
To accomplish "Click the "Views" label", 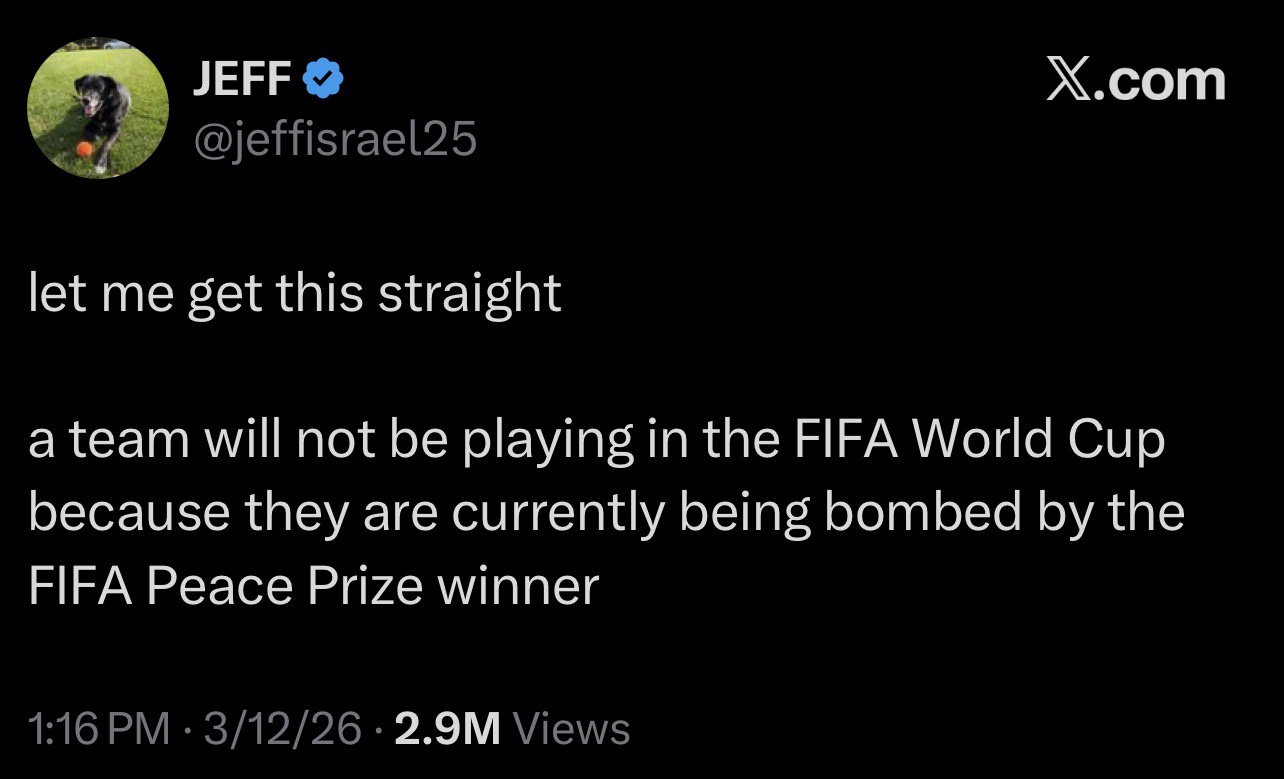I will [571, 729].
